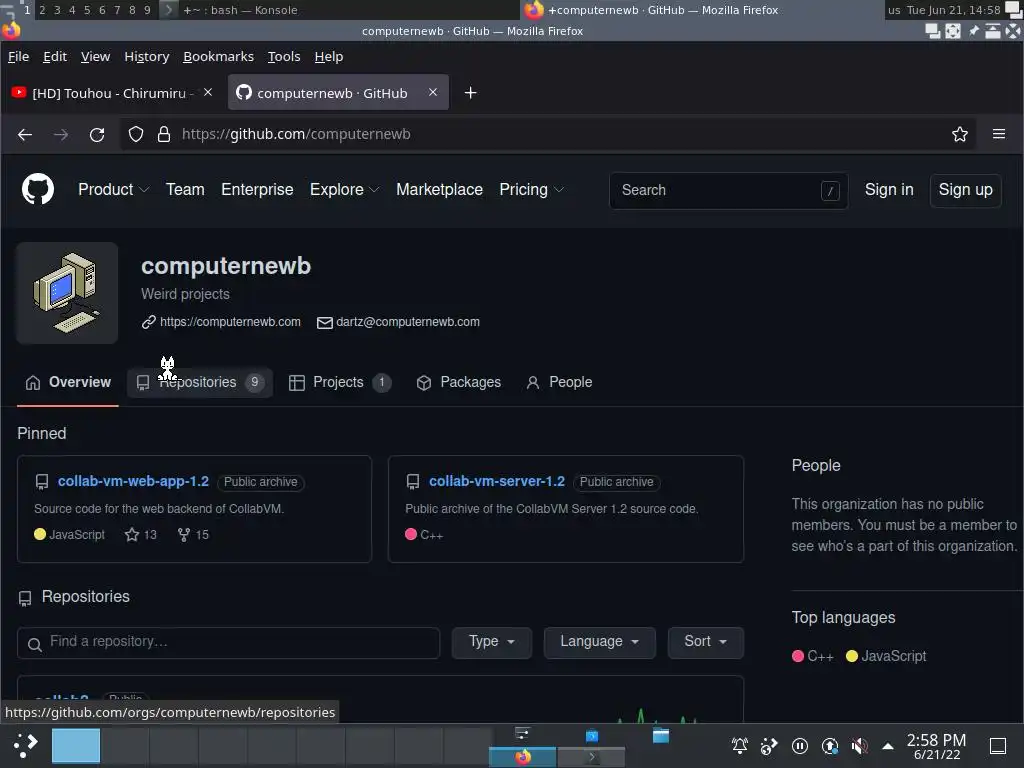Open the Bookmarks menu
This screenshot has width=1024, height=768.
click(x=218, y=57)
